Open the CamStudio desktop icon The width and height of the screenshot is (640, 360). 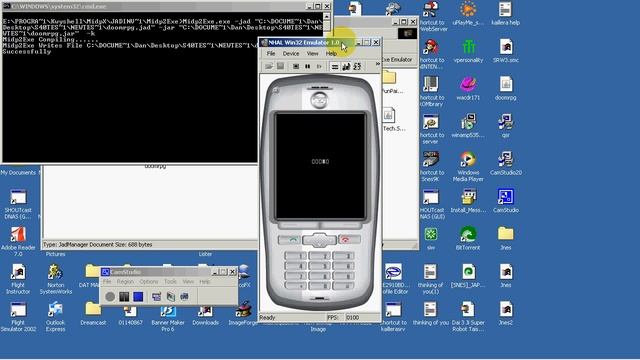click(506, 201)
